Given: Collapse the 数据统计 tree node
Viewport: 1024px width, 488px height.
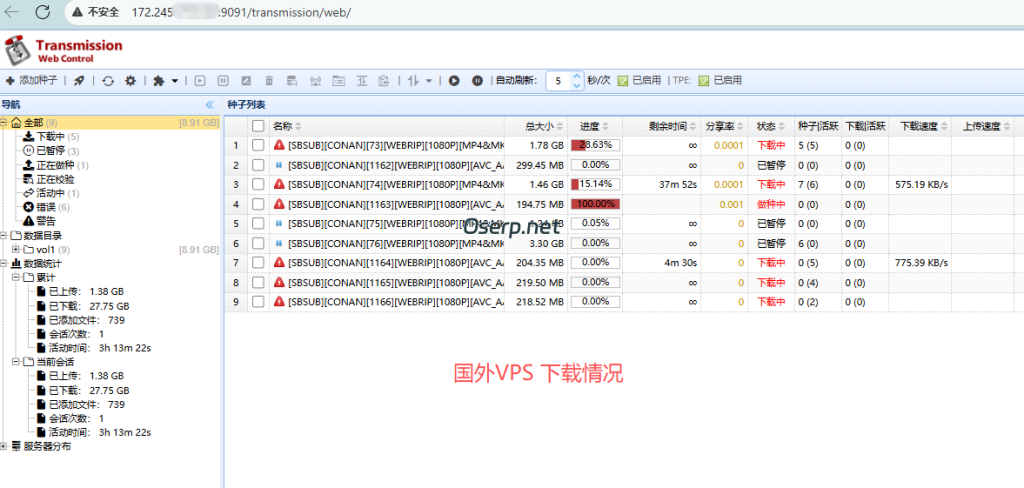Looking at the screenshot, I should (5, 264).
